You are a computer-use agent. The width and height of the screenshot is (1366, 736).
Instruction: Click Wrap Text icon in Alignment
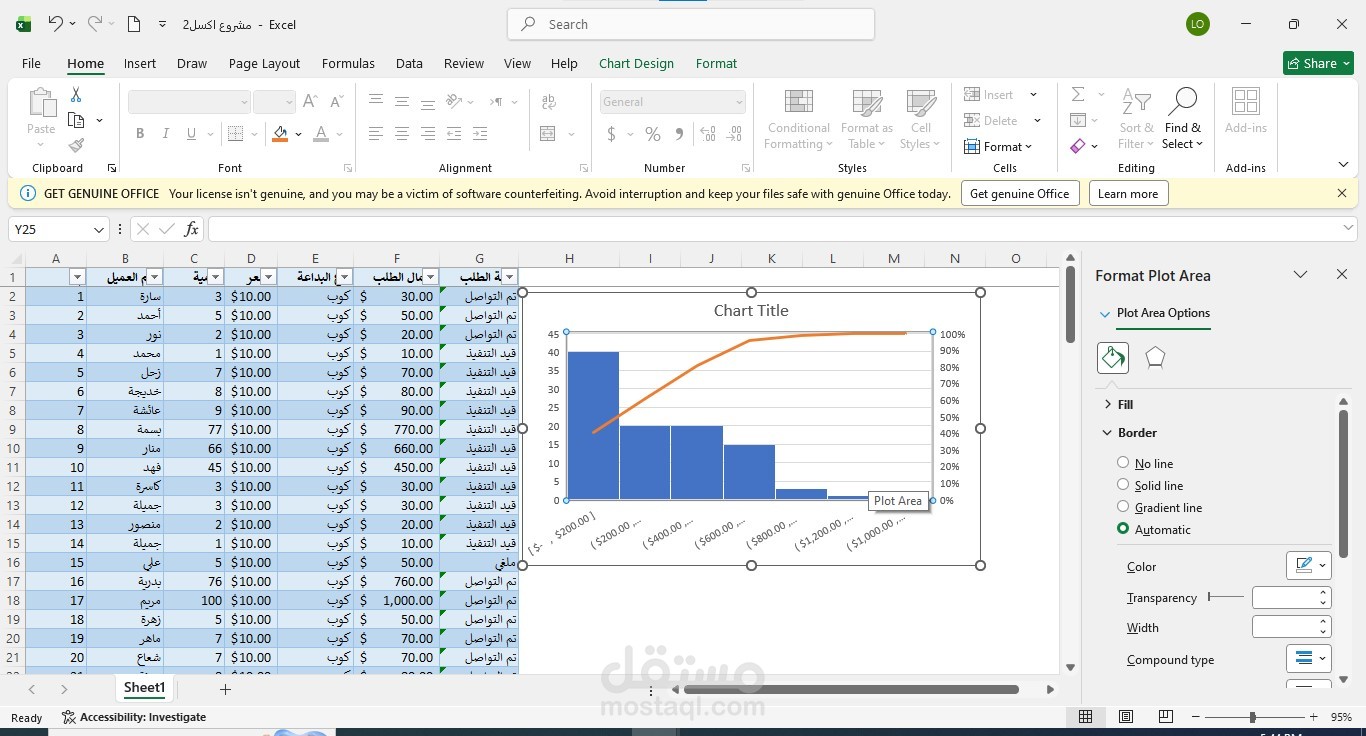point(549,102)
